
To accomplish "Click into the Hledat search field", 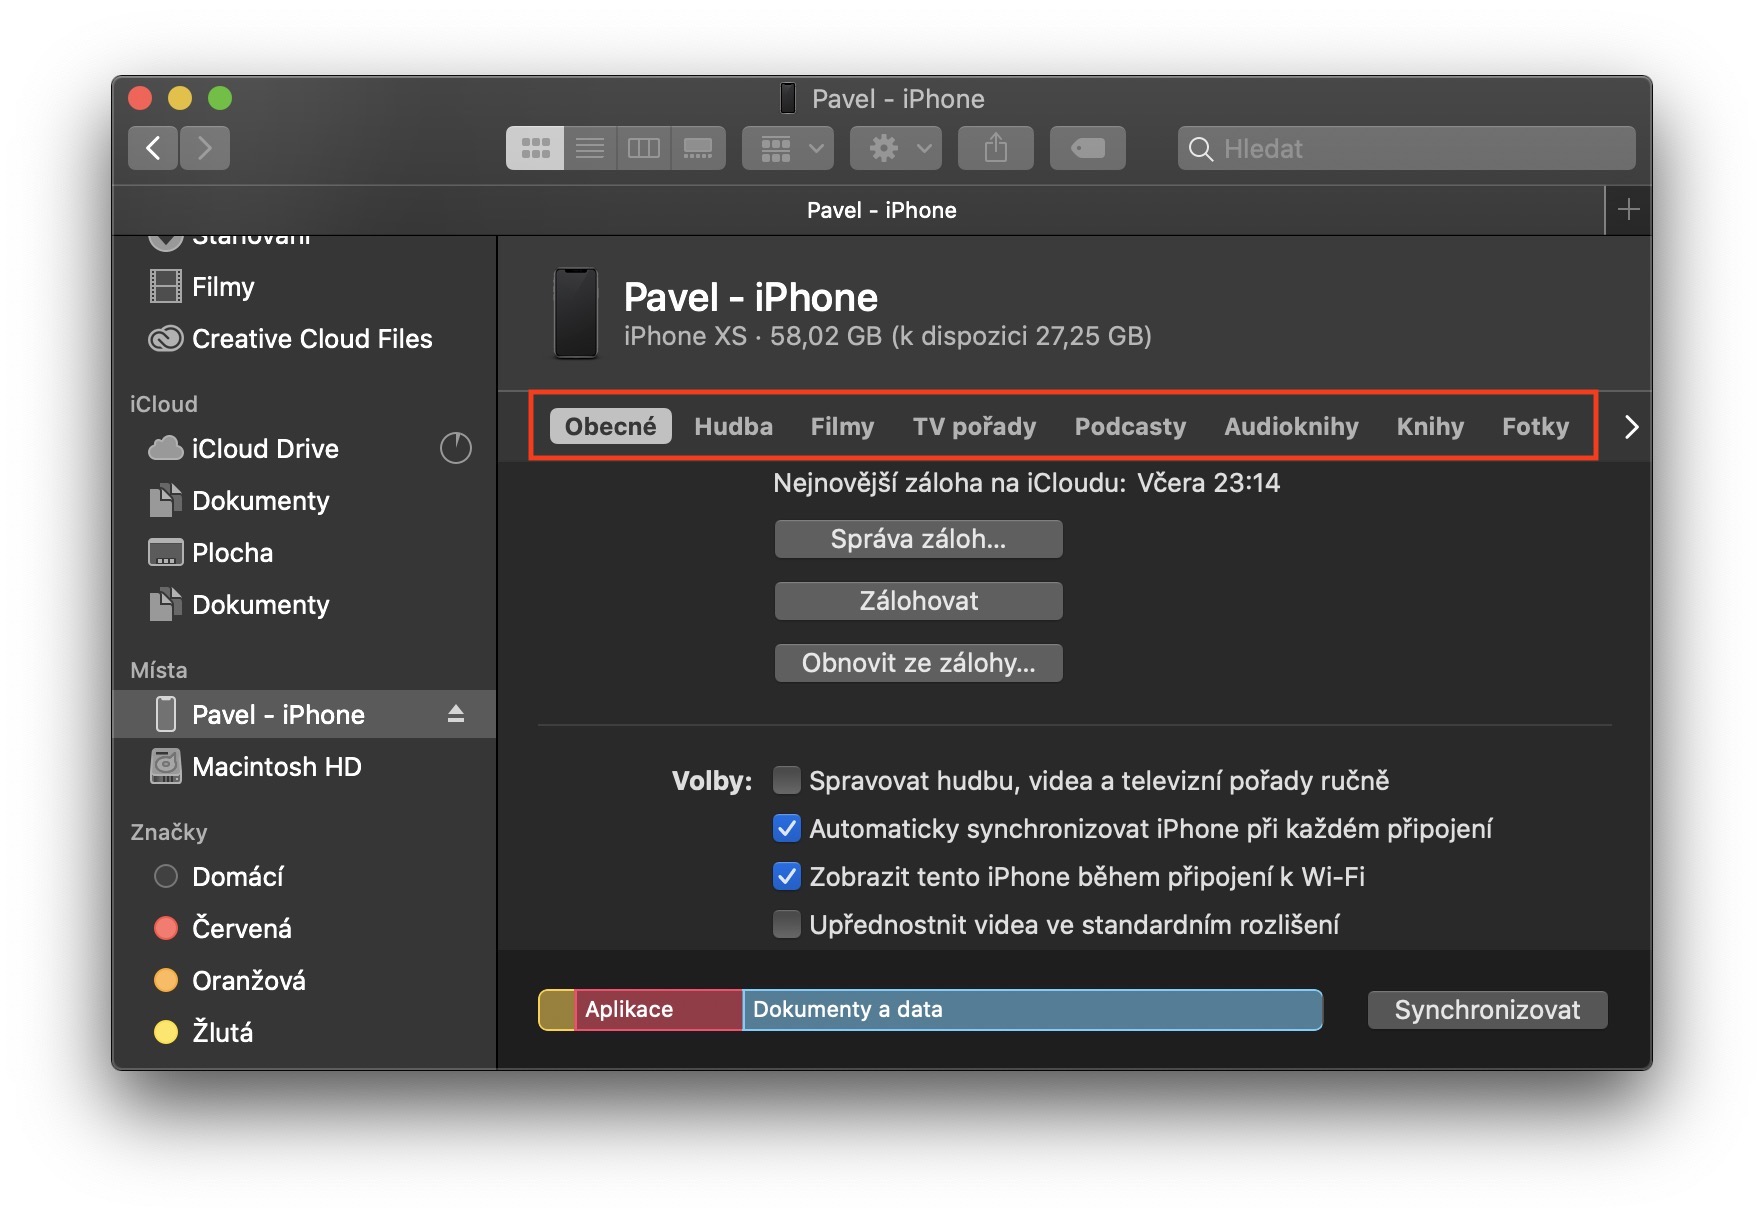I will tap(1407, 148).
